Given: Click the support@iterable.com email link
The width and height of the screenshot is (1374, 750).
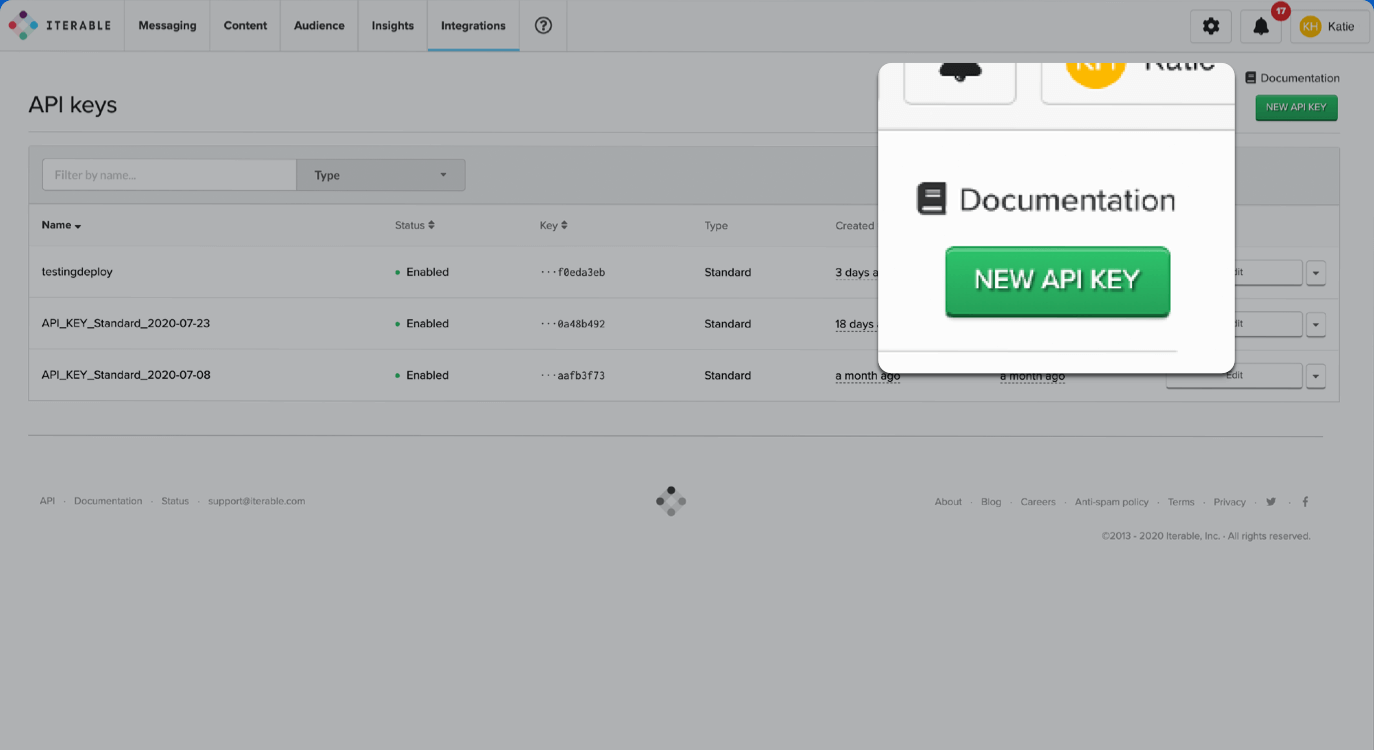Looking at the screenshot, I should point(256,501).
